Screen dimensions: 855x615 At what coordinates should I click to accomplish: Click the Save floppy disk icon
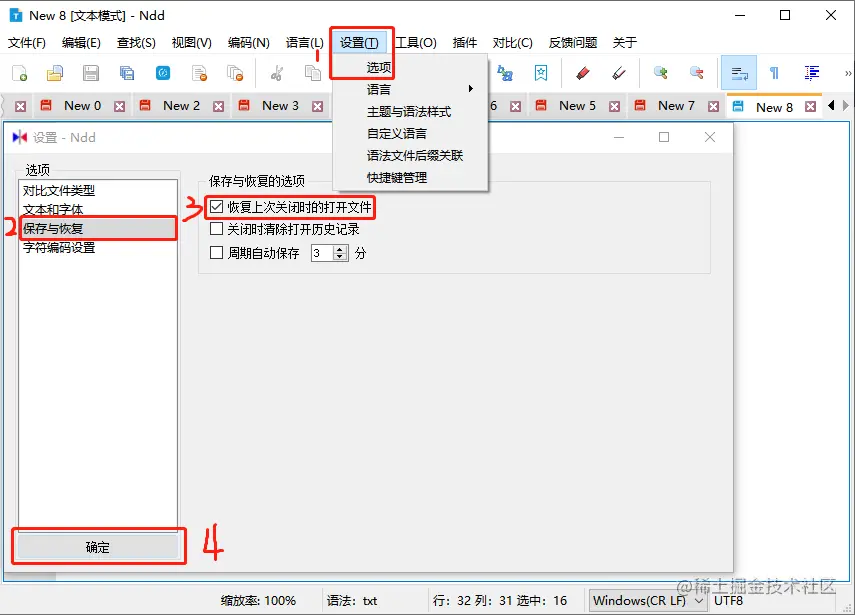[91, 73]
